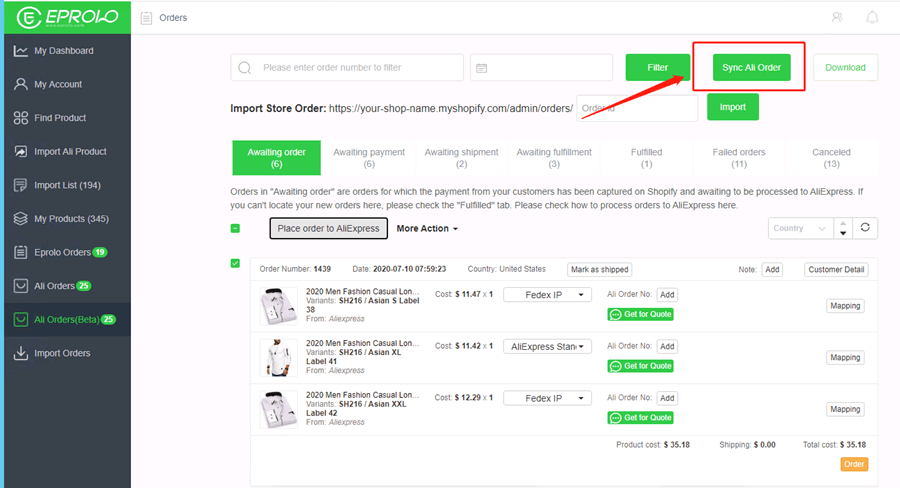Click the My Account person icon

[21, 84]
